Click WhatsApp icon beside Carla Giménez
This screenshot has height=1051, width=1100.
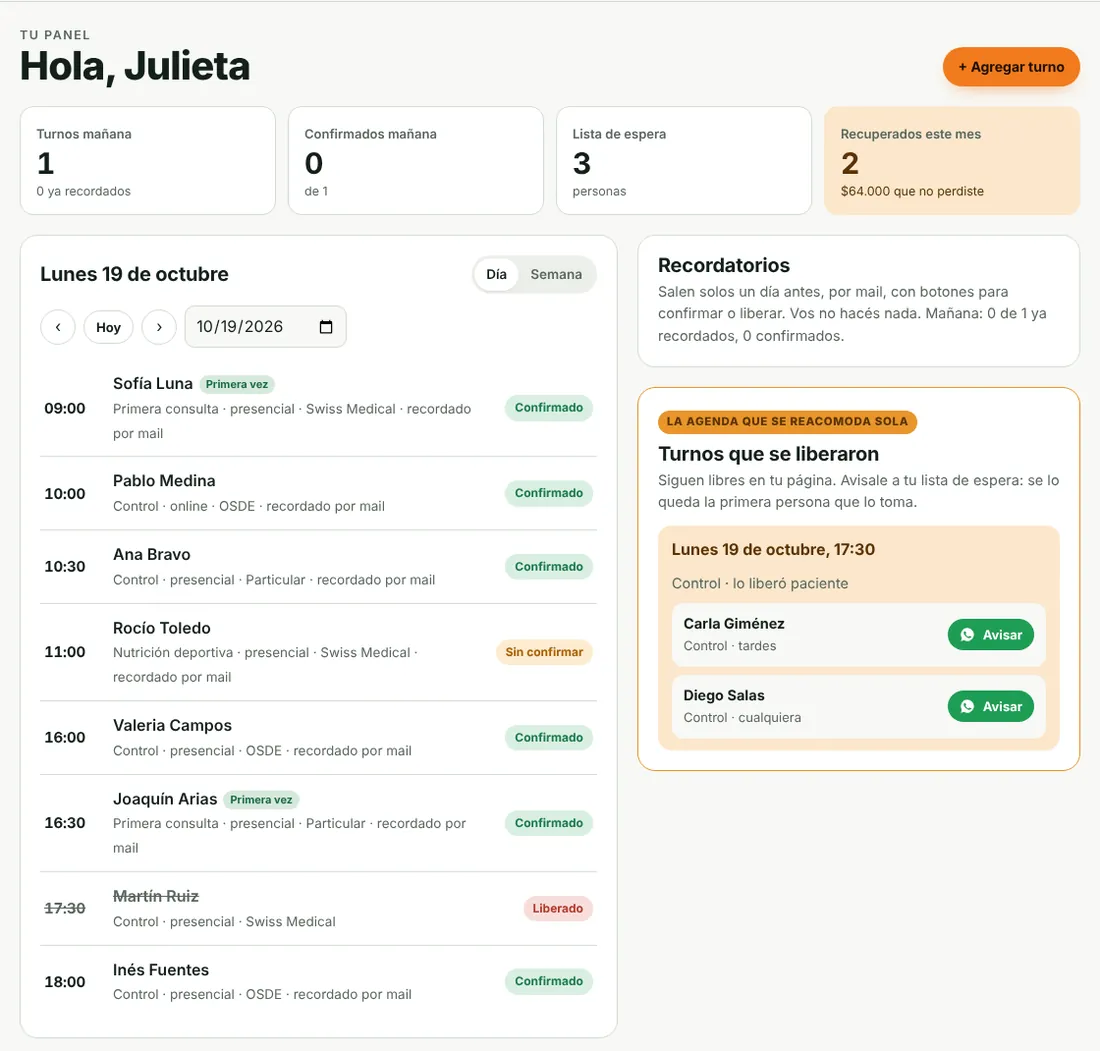pyautogui.click(x=967, y=635)
